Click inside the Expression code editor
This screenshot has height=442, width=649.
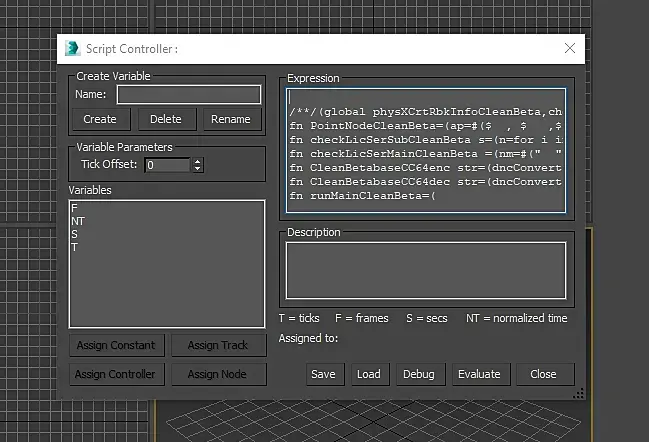click(426, 150)
